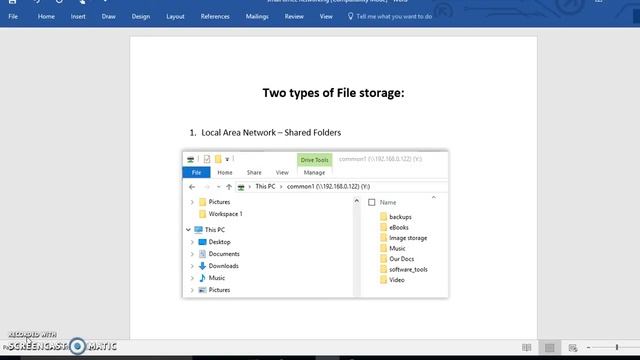Click the Explorer Up arrow

229,187
